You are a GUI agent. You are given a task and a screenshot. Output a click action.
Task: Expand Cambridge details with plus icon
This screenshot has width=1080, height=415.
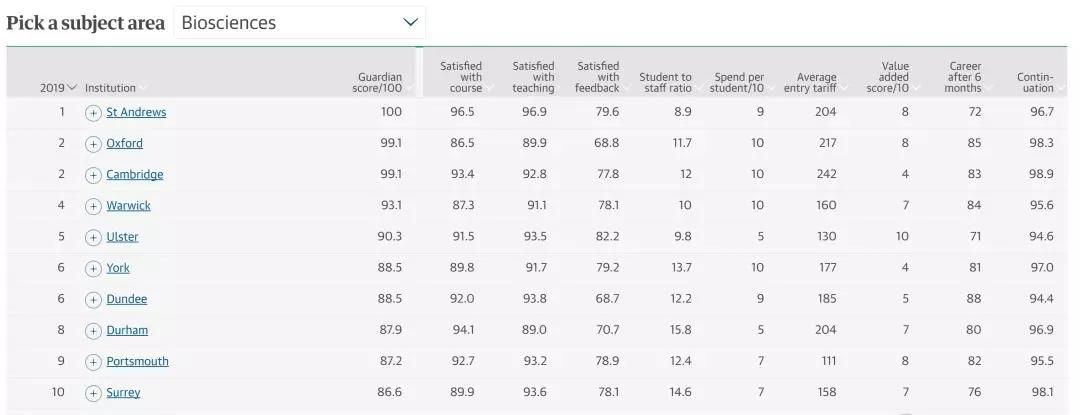coord(93,175)
